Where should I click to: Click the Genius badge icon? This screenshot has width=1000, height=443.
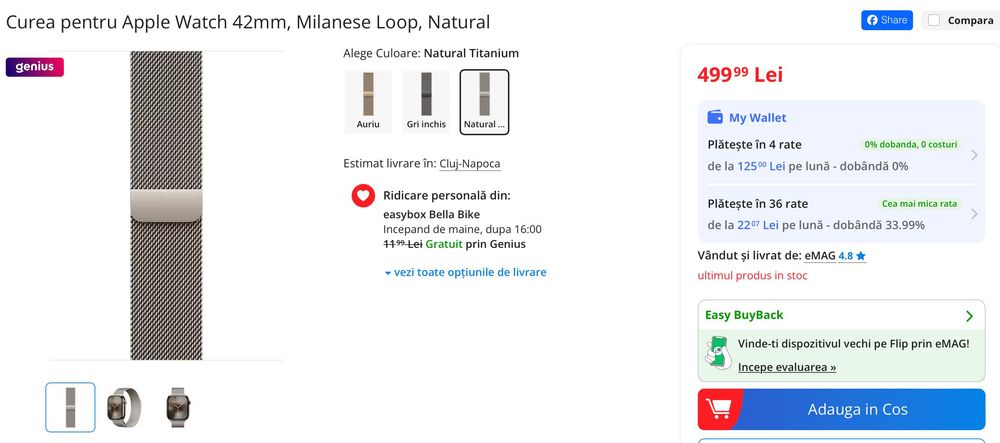pyautogui.click(x=35, y=67)
